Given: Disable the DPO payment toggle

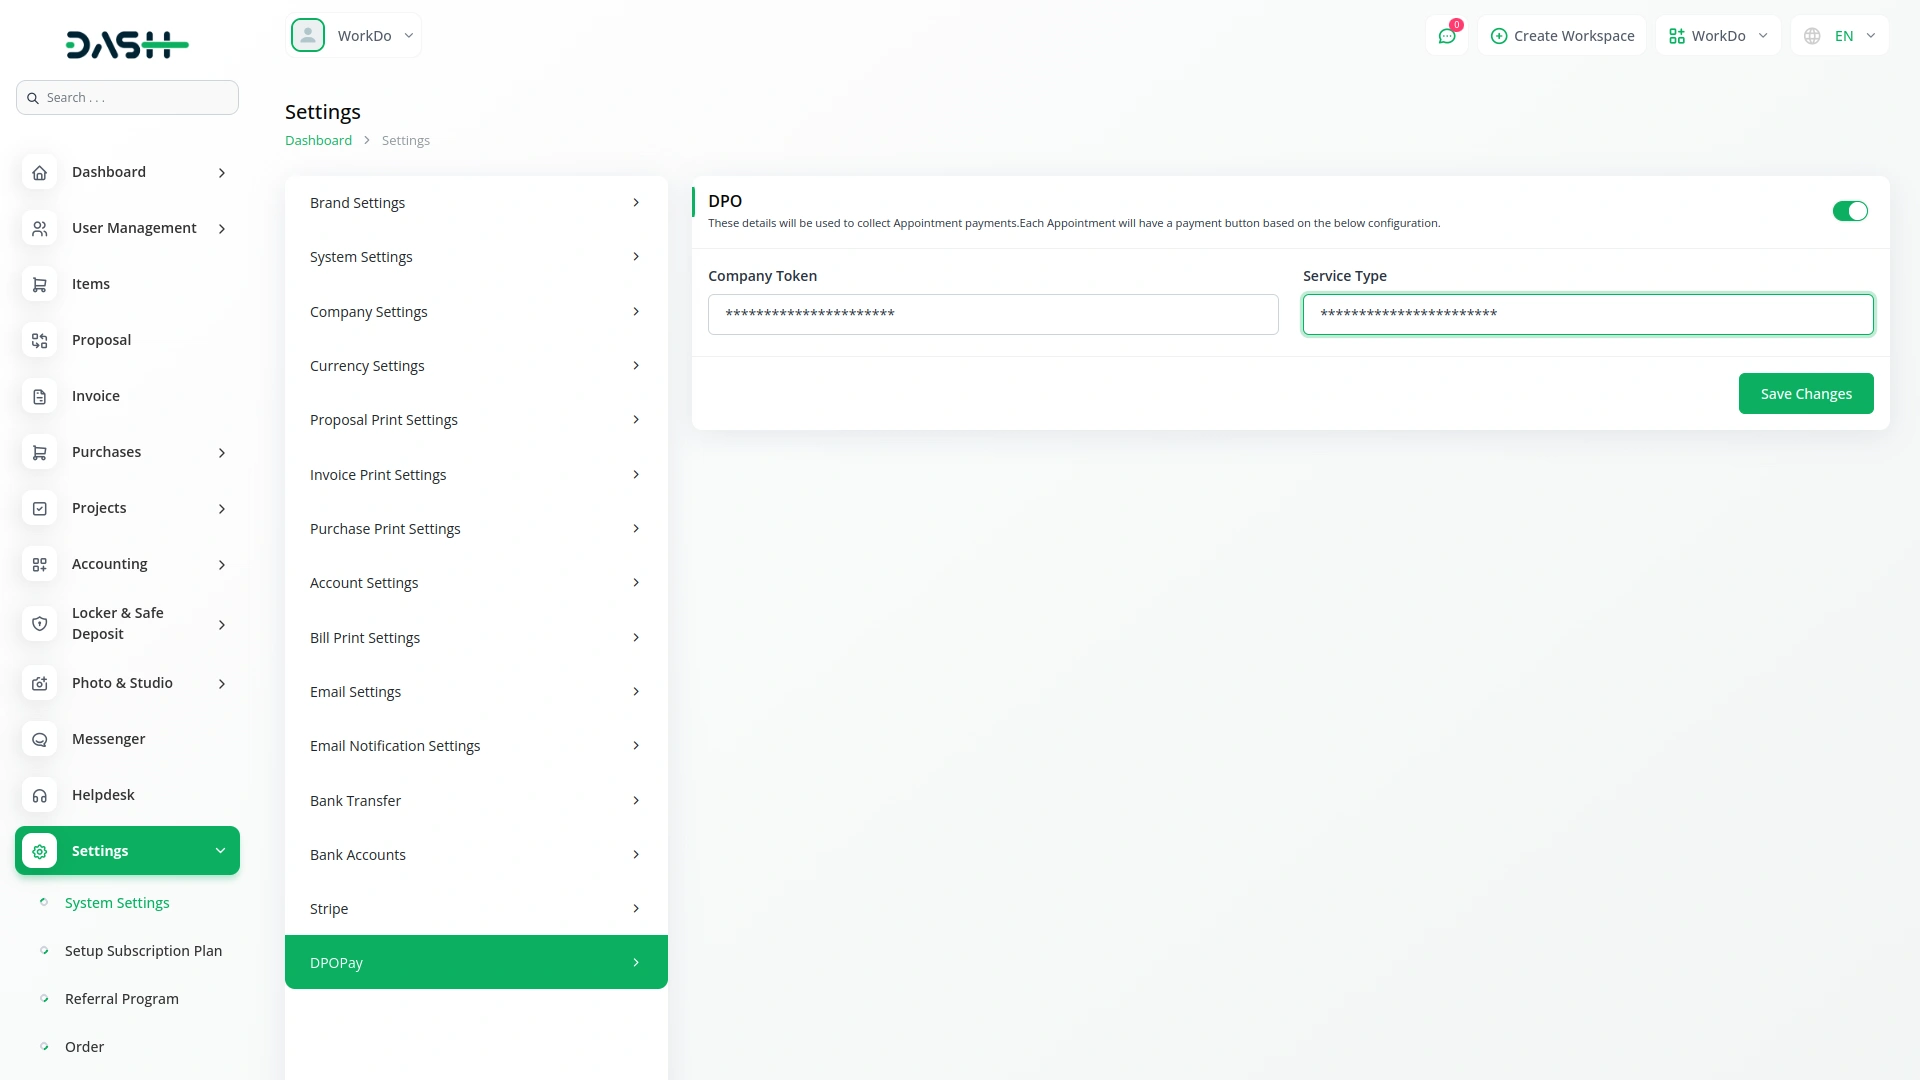Looking at the screenshot, I should 1849,211.
